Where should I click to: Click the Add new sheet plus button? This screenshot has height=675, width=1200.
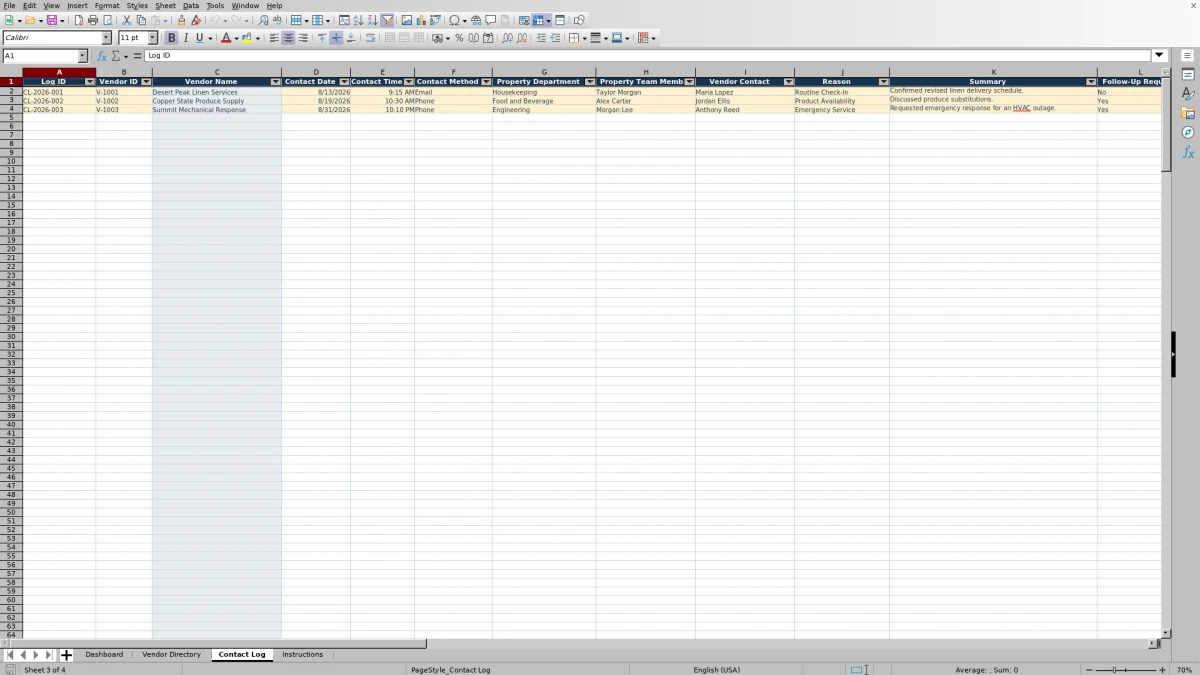pos(66,655)
